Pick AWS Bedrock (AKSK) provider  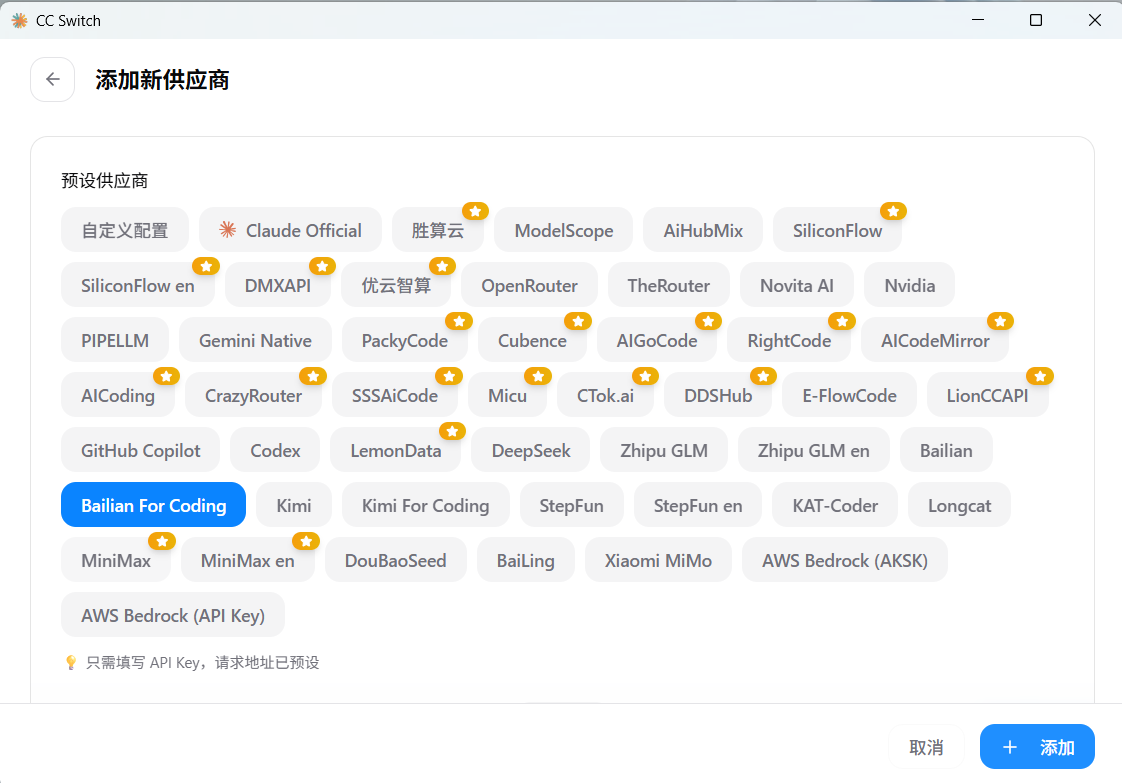pos(844,560)
